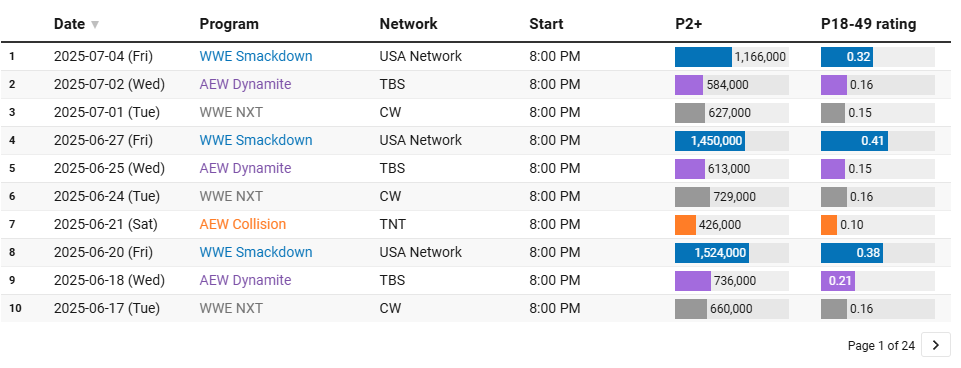Click the 1,524,000 viewers bar

712,253
